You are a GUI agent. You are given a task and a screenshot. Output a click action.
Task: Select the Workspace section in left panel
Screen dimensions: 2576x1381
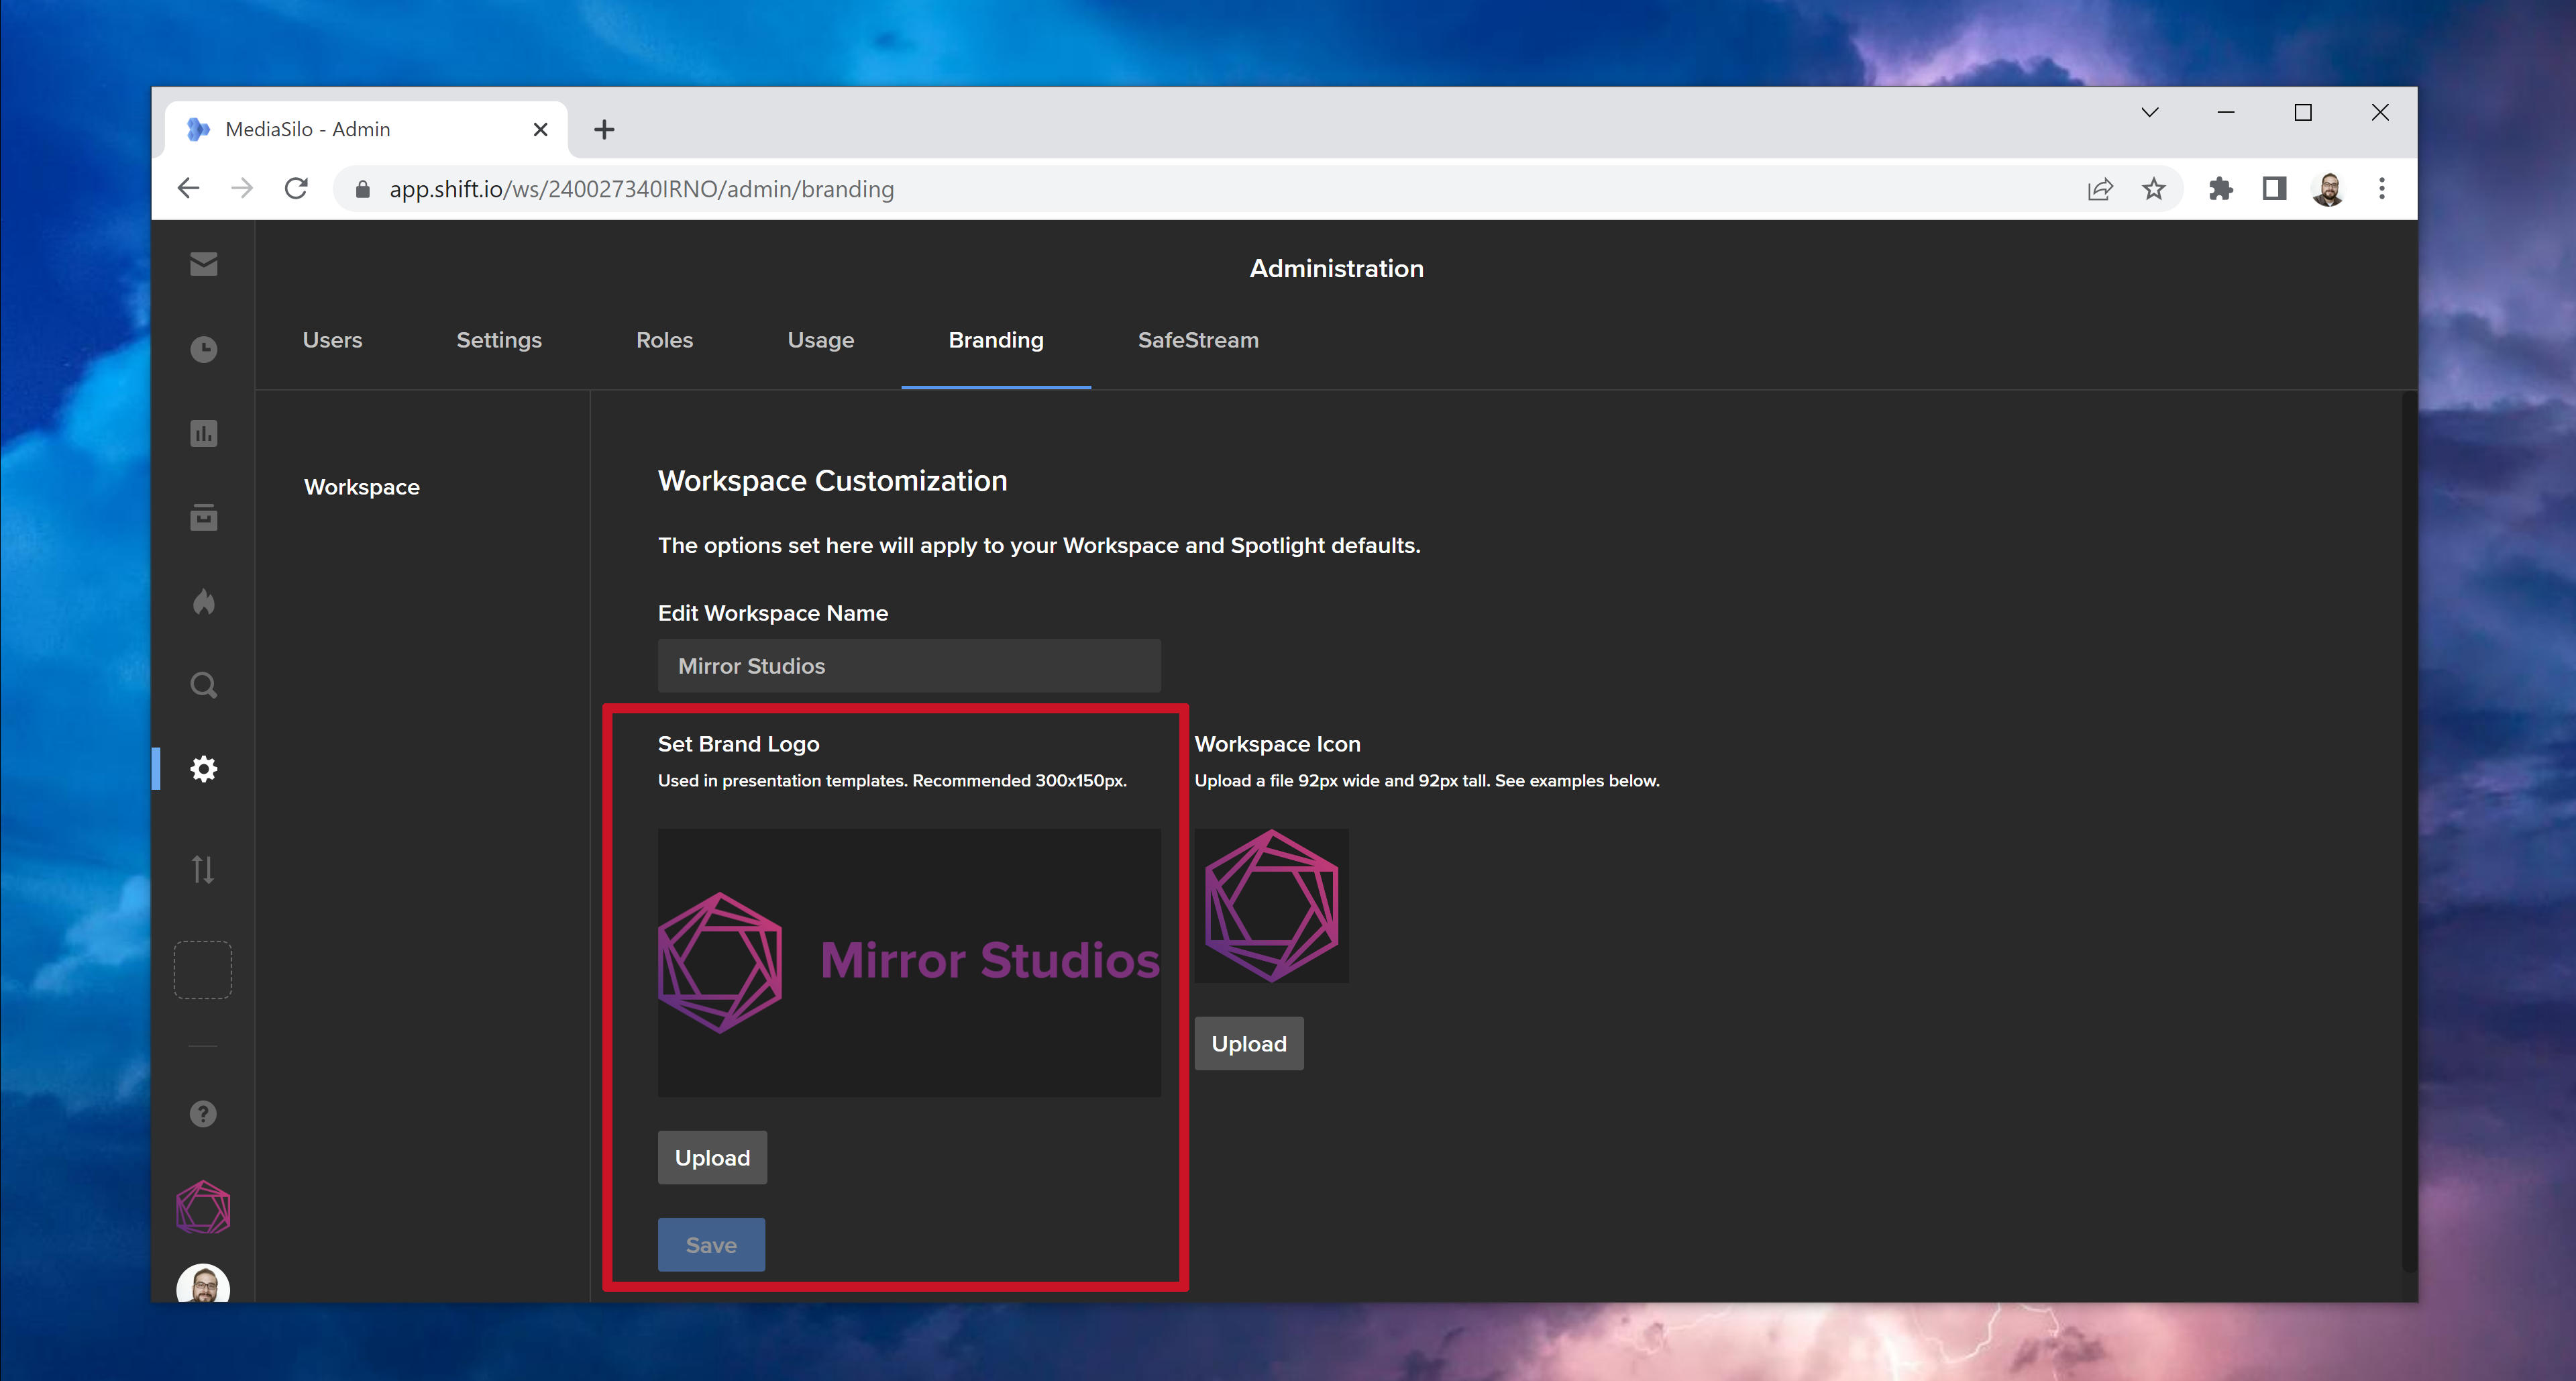point(362,487)
